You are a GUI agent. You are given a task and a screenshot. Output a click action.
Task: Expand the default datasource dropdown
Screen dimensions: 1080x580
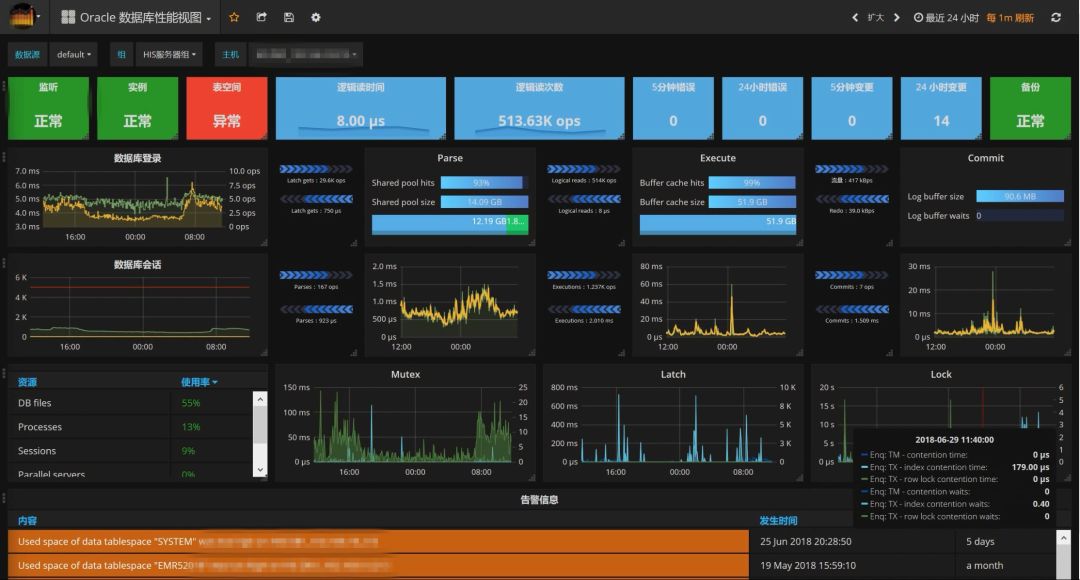(75, 54)
